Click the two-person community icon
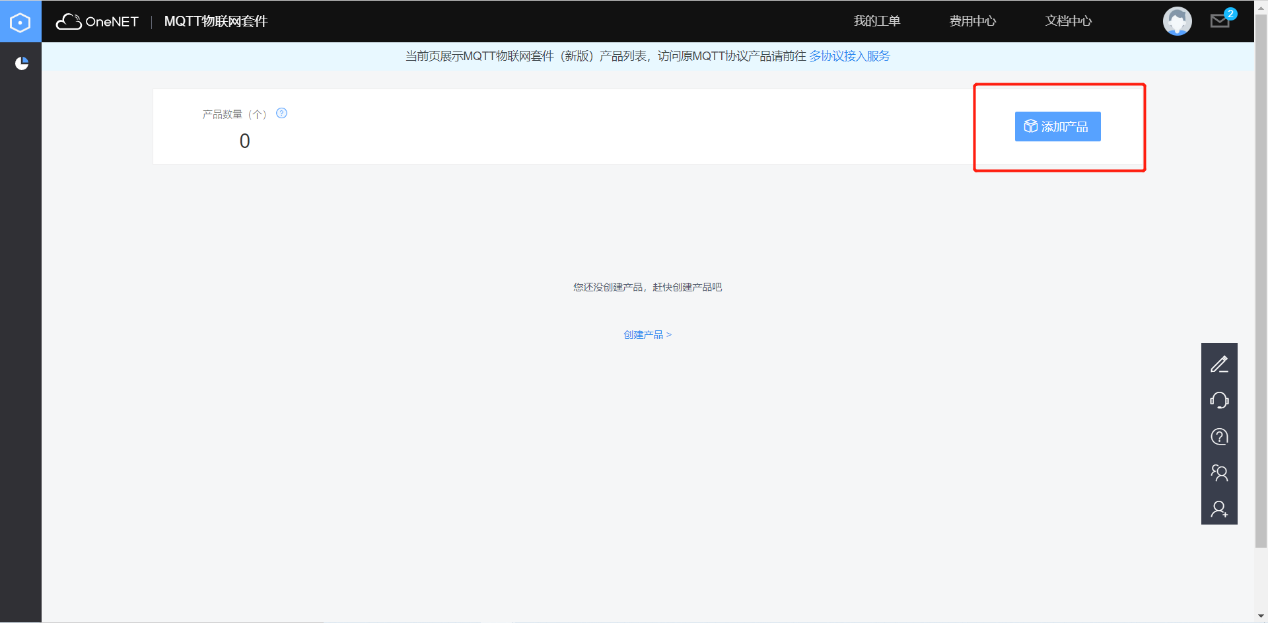Image resolution: width=1268 pixels, height=623 pixels. pyautogui.click(x=1219, y=472)
